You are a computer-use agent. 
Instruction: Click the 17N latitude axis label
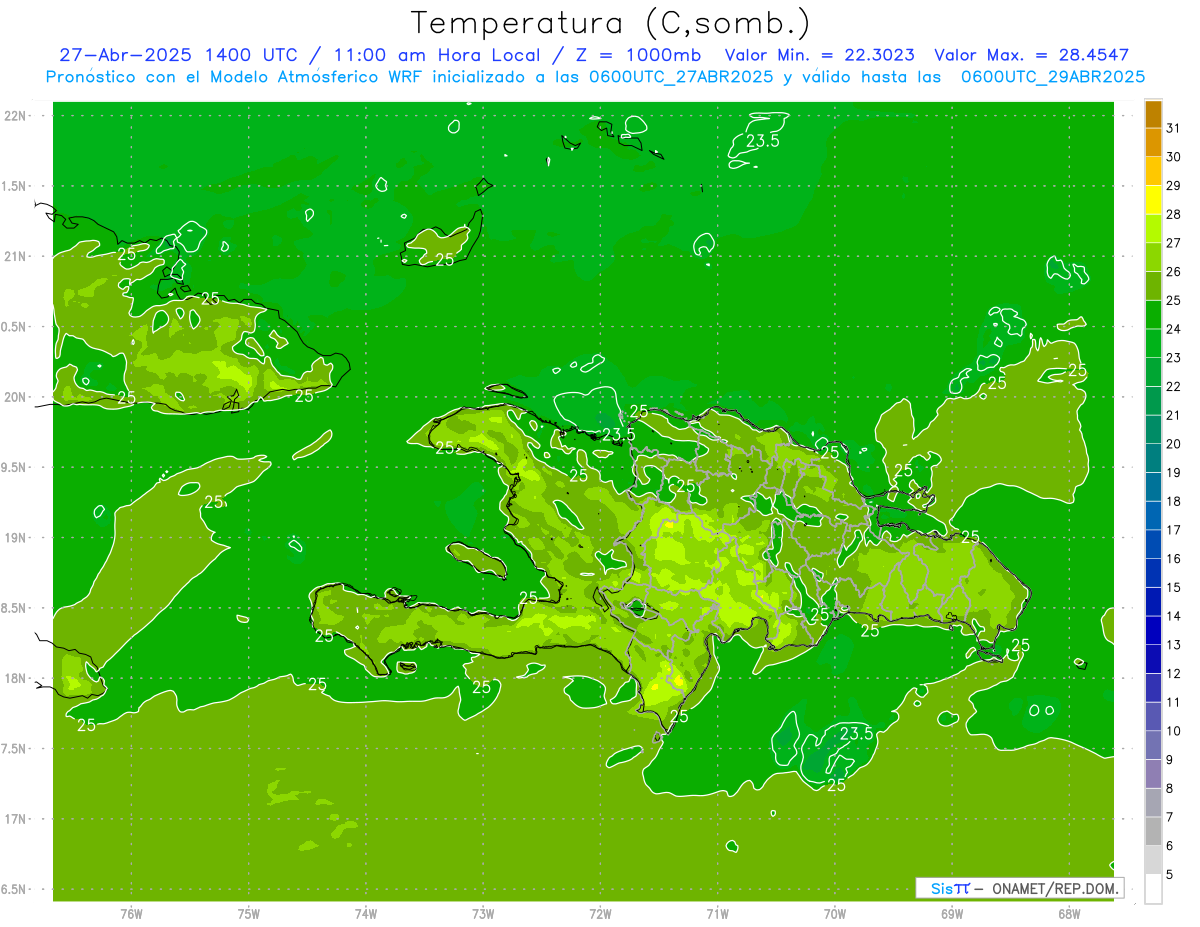tap(15, 819)
